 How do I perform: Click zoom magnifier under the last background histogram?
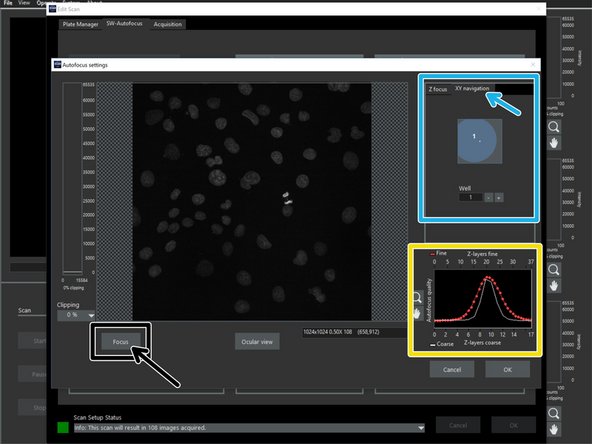554,413
